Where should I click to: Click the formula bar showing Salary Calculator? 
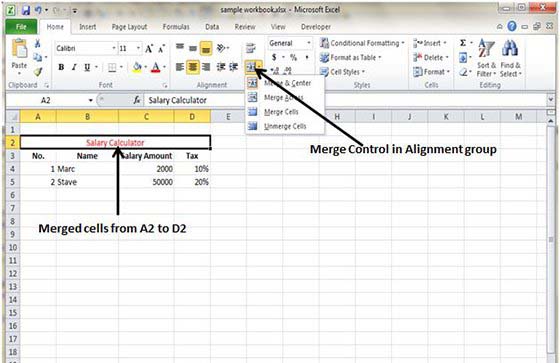coord(345,100)
